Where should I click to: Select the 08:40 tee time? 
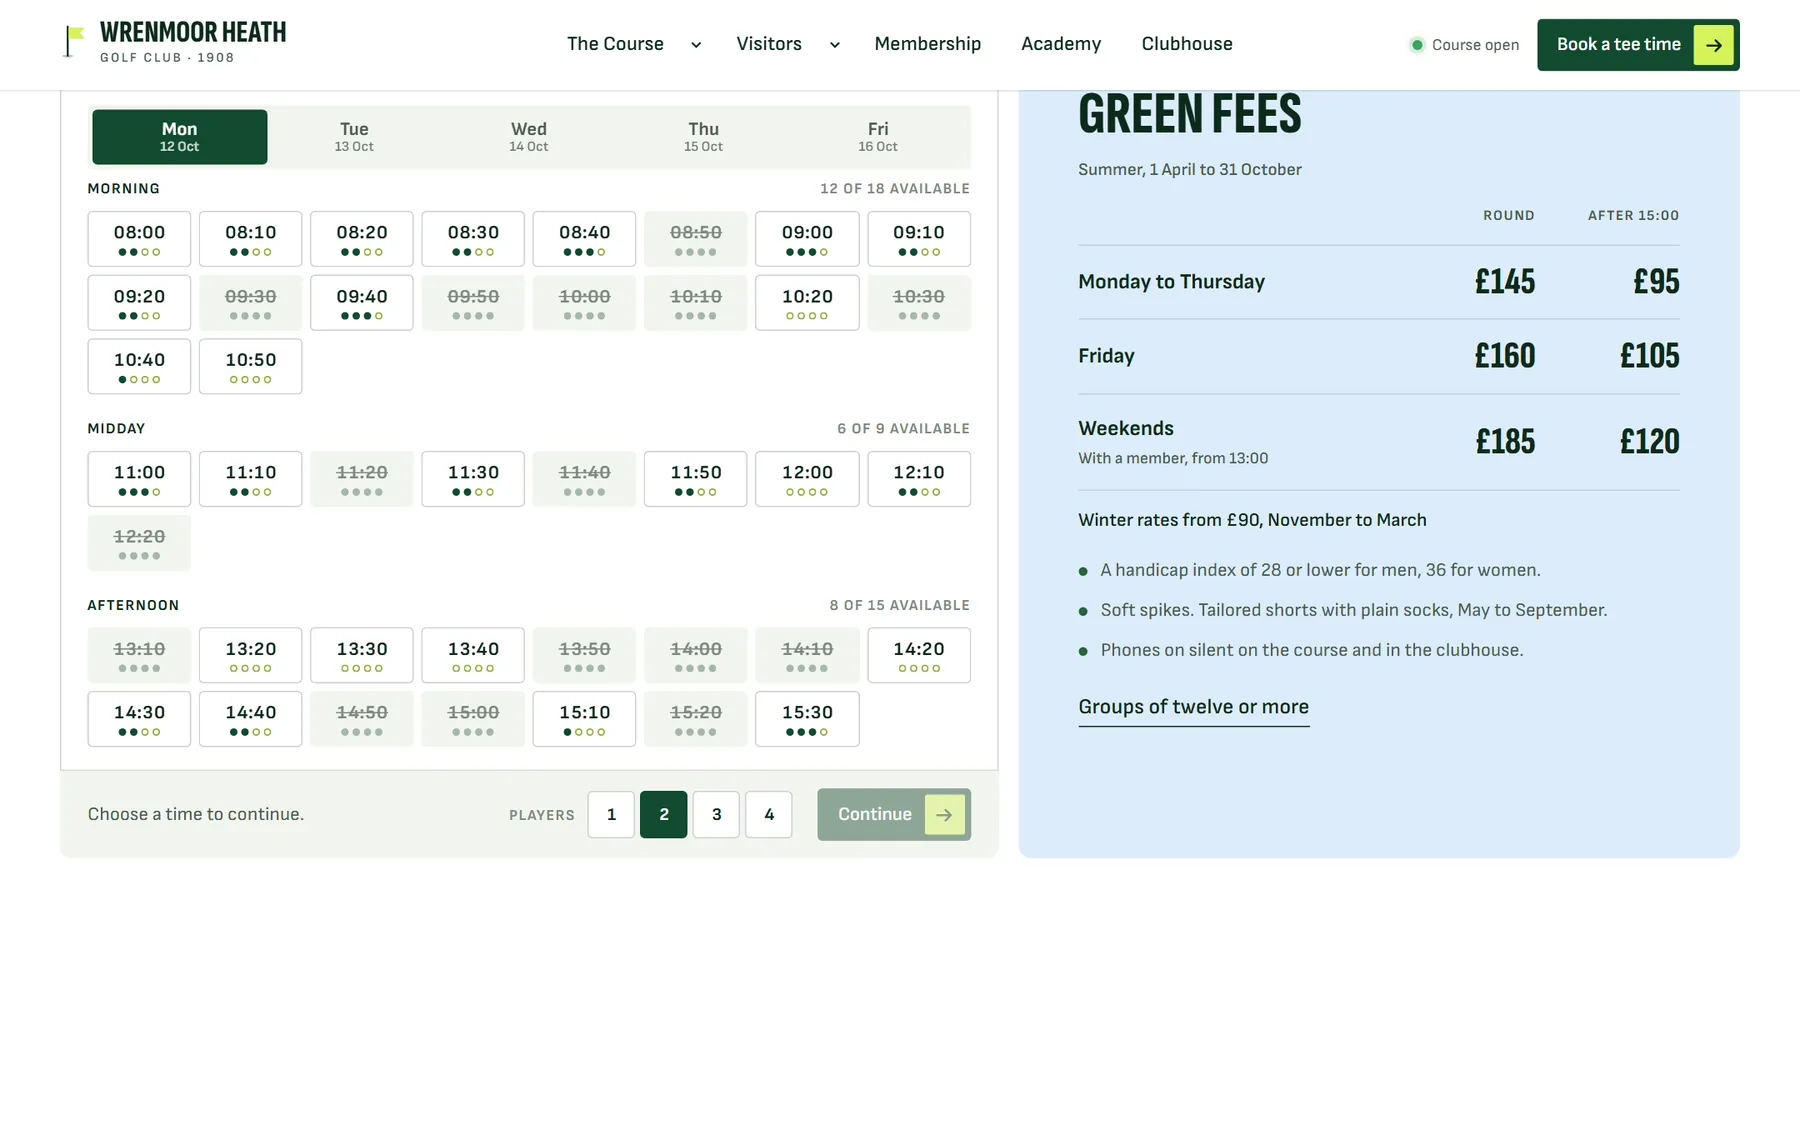point(584,239)
